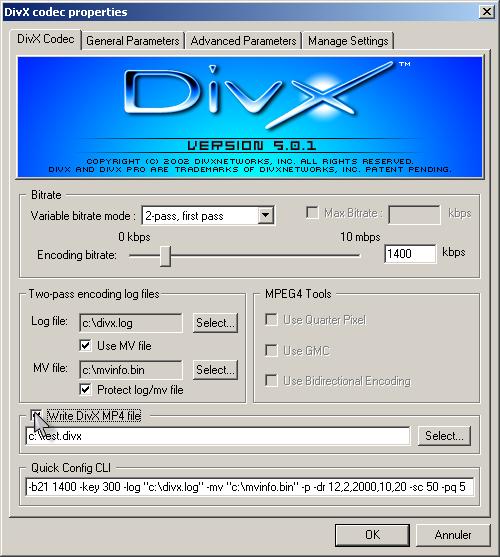500x557 pixels.
Task: Toggle Use GMC checkbox
Action: [x=272, y=350]
